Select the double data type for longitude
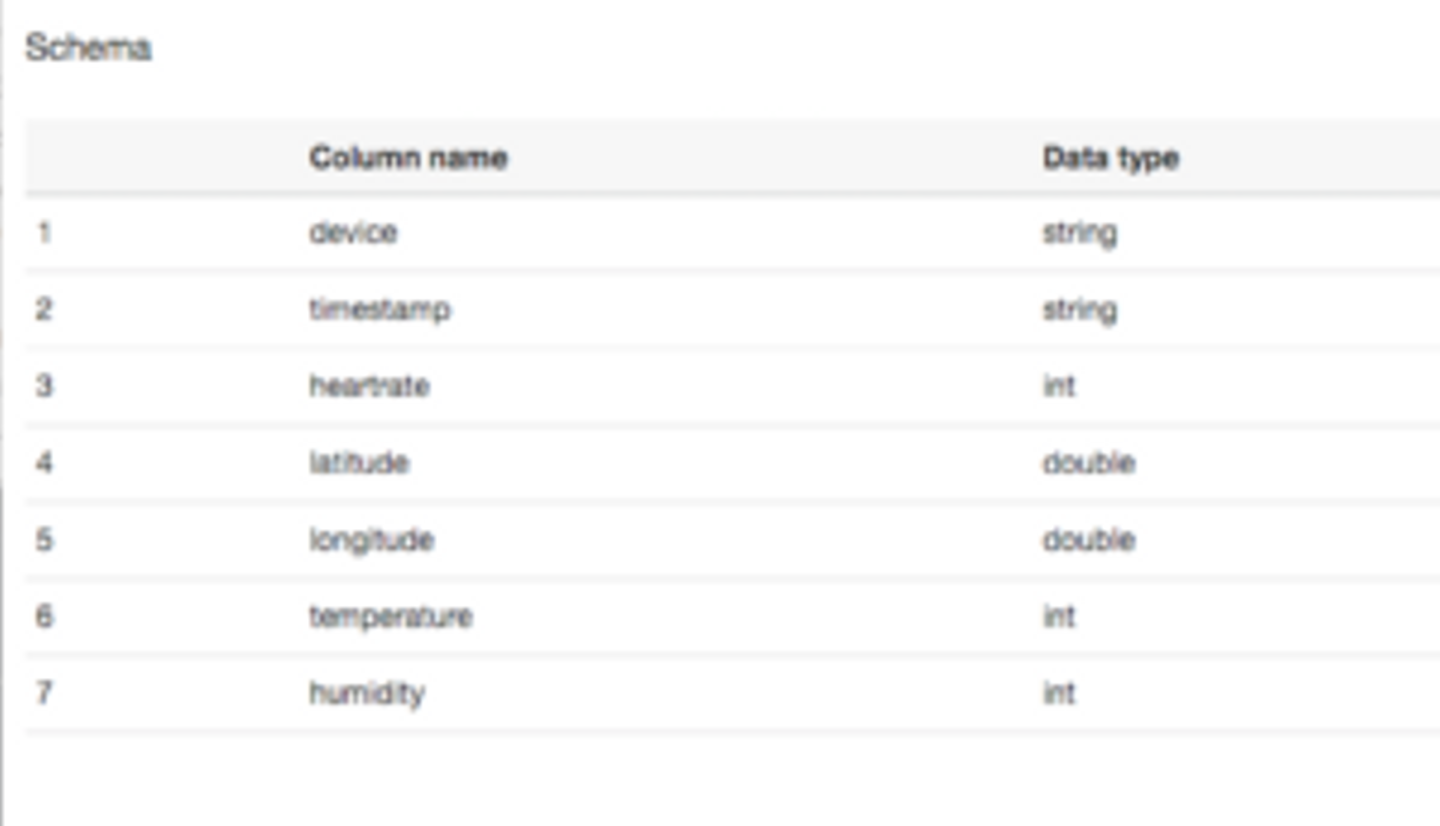 1088,540
